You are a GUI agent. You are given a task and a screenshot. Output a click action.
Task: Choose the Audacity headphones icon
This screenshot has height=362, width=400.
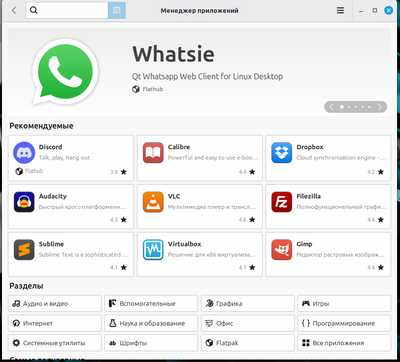[24, 202]
